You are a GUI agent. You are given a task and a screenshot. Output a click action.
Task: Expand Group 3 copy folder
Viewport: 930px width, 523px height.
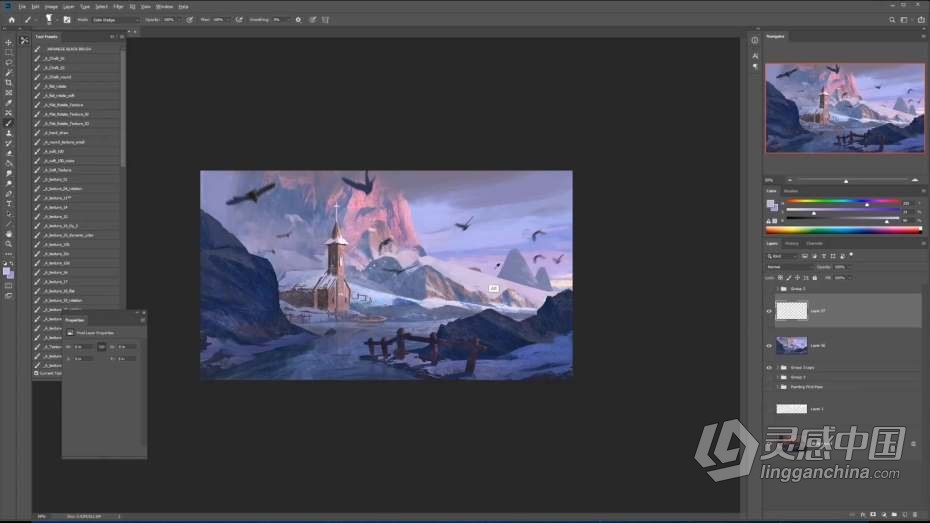tap(778, 368)
